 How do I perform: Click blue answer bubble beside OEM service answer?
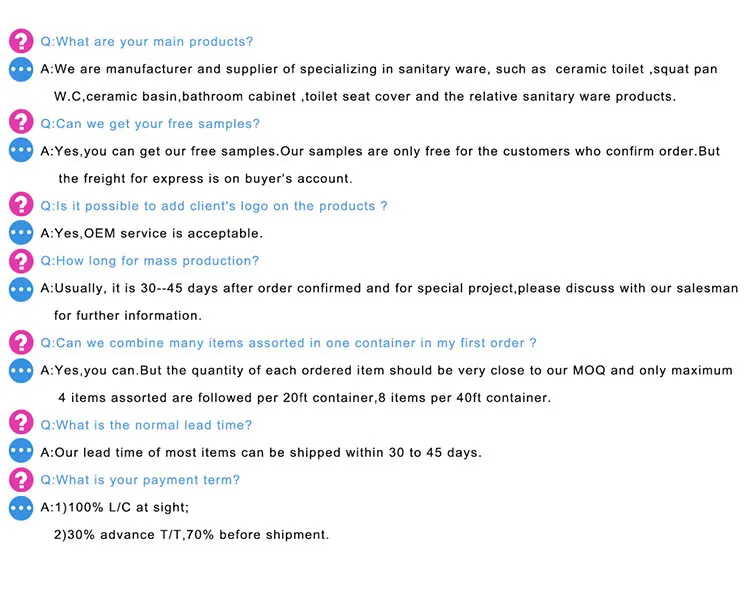(21, 233)
